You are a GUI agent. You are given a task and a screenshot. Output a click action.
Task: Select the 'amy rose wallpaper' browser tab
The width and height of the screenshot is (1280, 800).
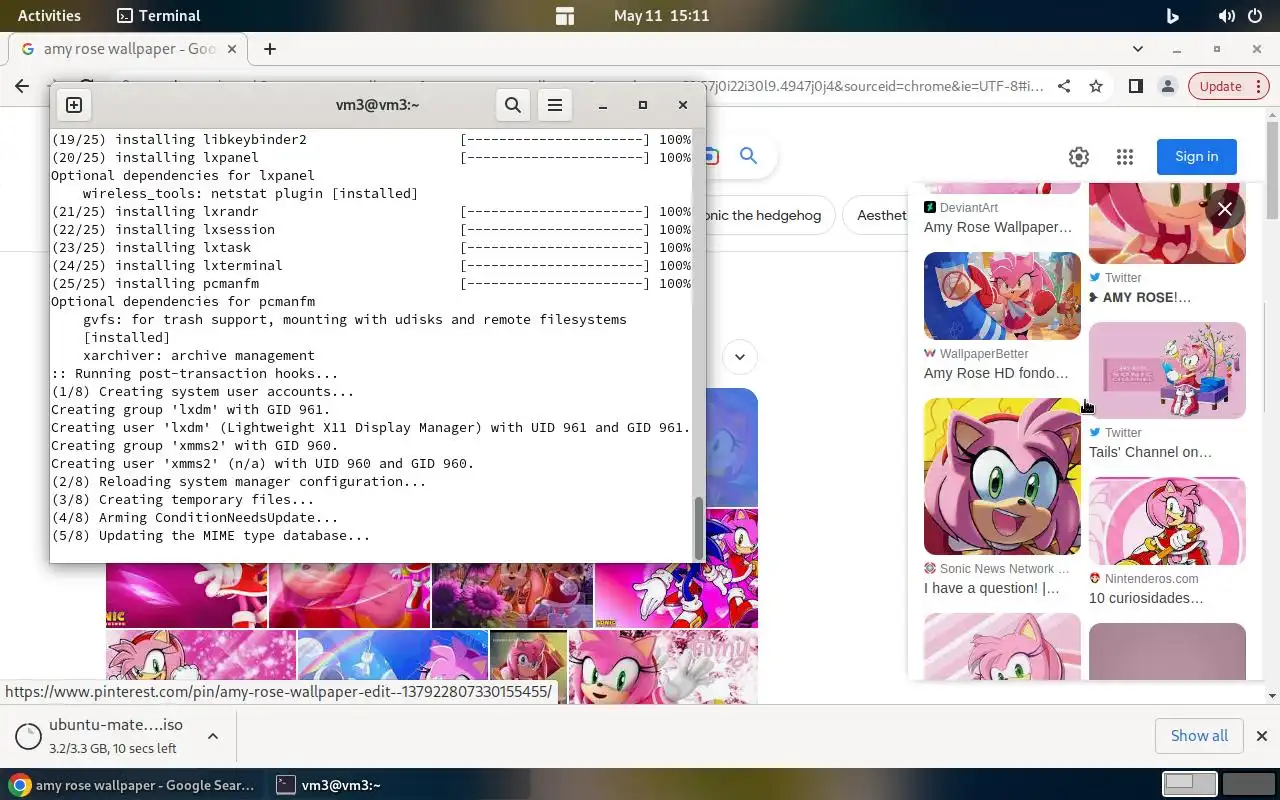point(130,49)
